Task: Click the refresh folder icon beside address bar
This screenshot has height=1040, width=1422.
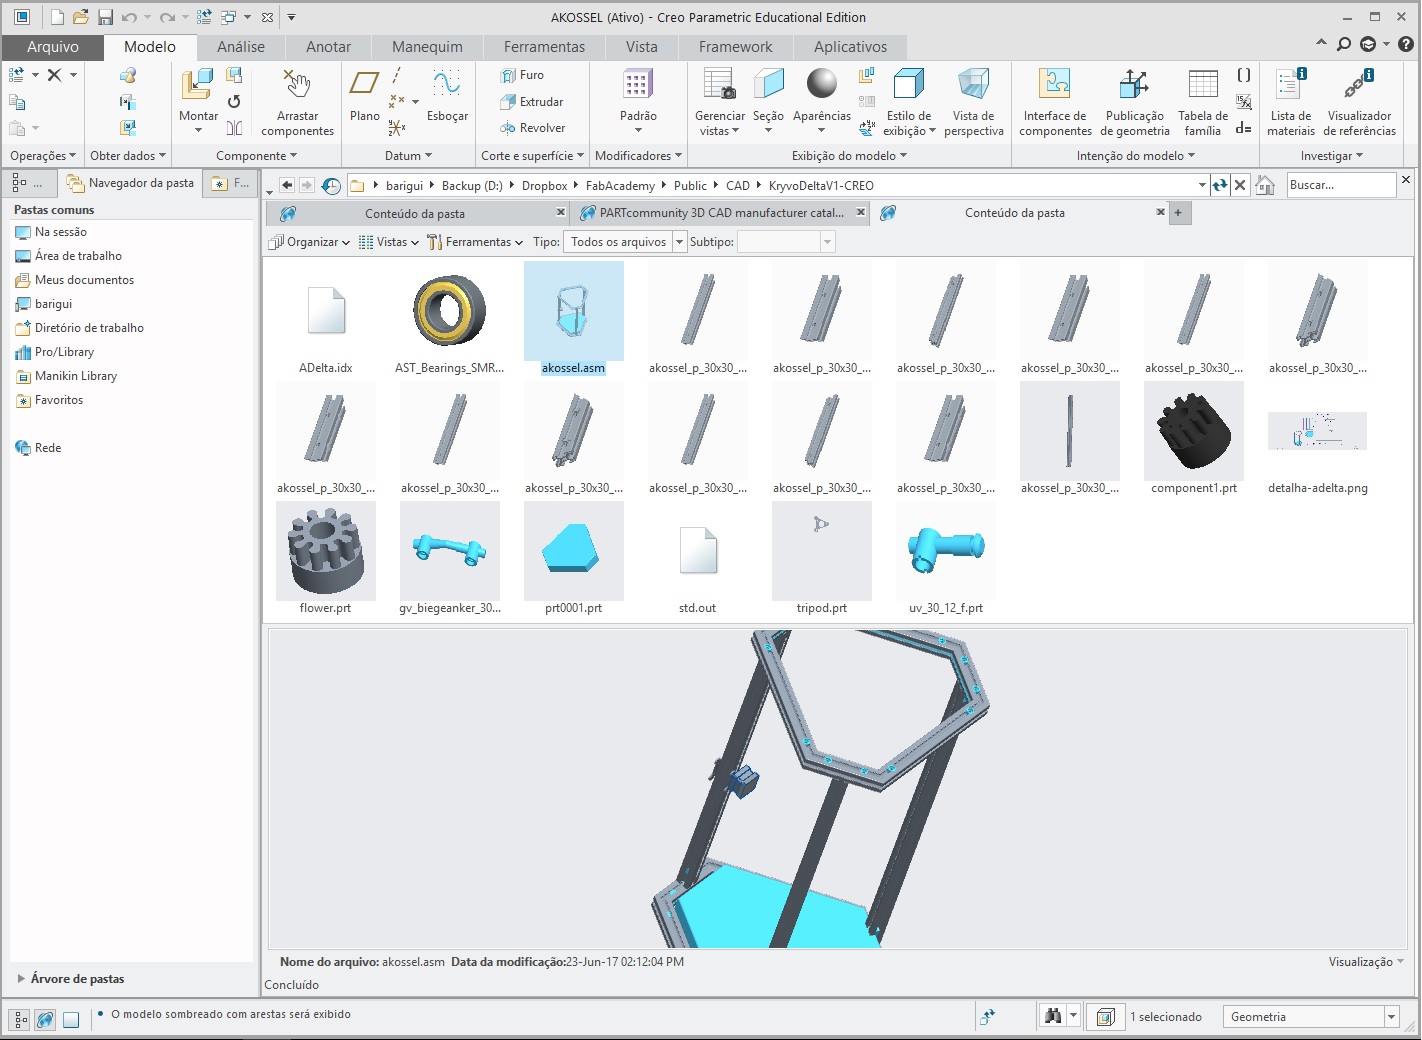Action: [1220, 185]
